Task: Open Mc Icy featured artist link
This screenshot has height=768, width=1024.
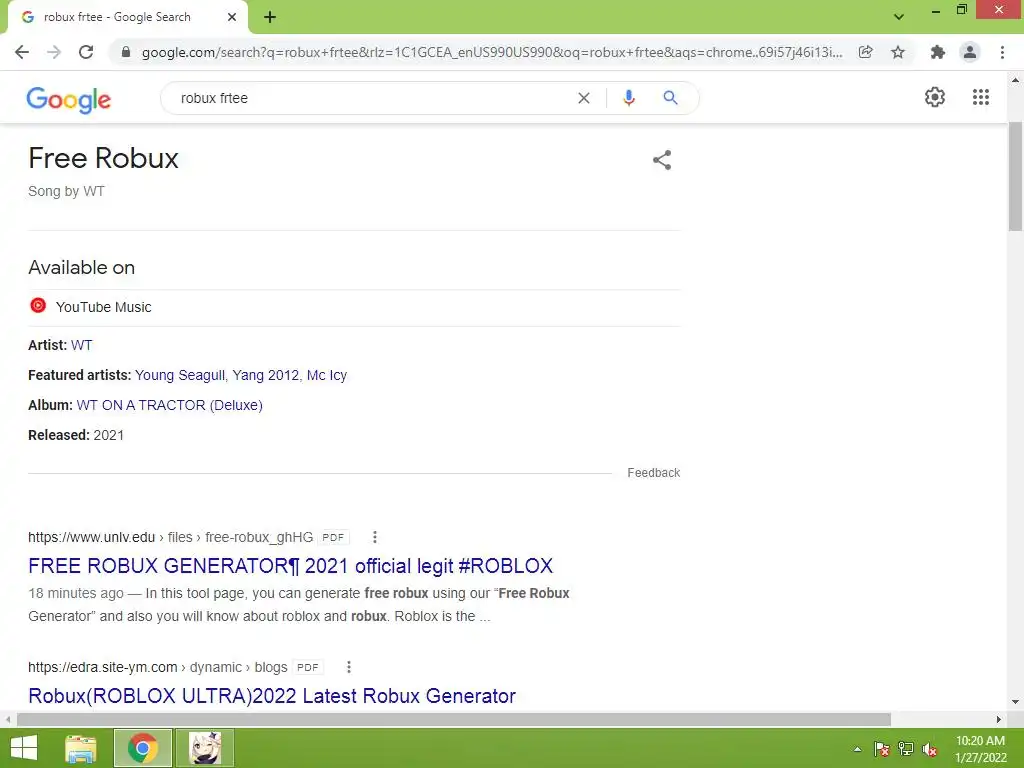Action: (x=327, y=375)
